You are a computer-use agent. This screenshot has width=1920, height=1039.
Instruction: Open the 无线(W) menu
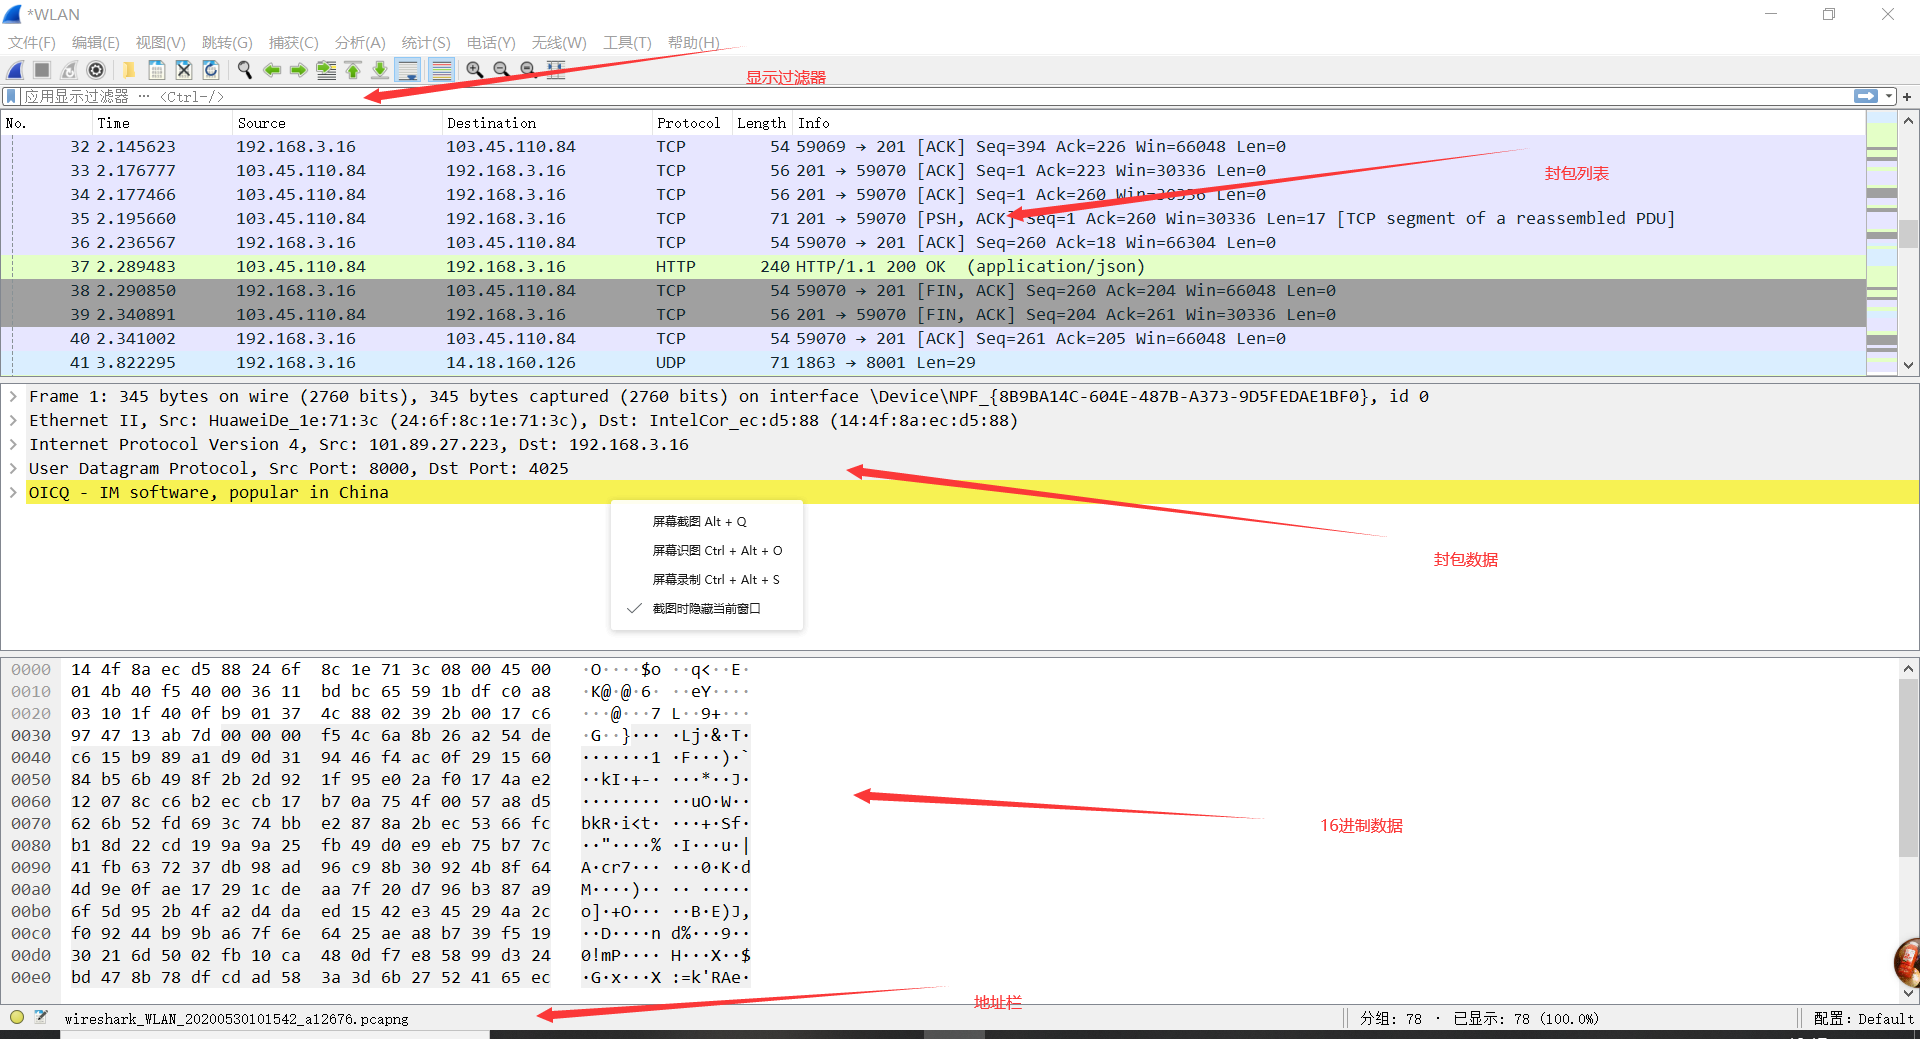coord(559,43)
